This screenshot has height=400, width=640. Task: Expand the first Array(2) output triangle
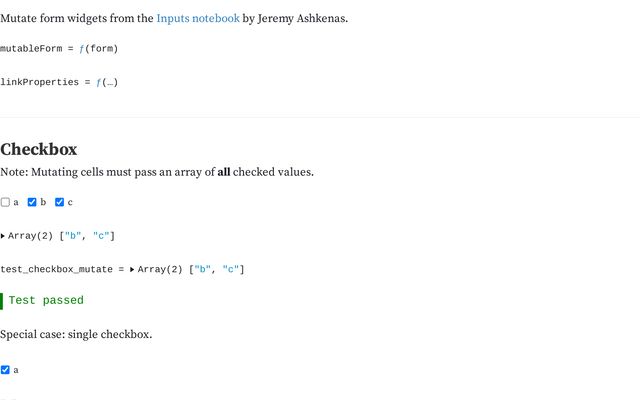pyautogui.click(x=3, y=236)
